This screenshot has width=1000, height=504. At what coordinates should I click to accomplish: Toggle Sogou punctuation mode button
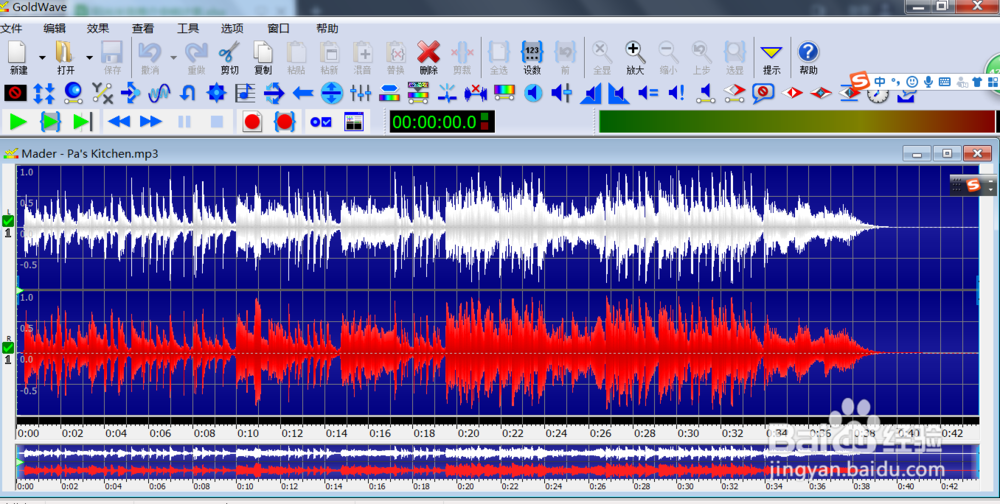[895, 82]
